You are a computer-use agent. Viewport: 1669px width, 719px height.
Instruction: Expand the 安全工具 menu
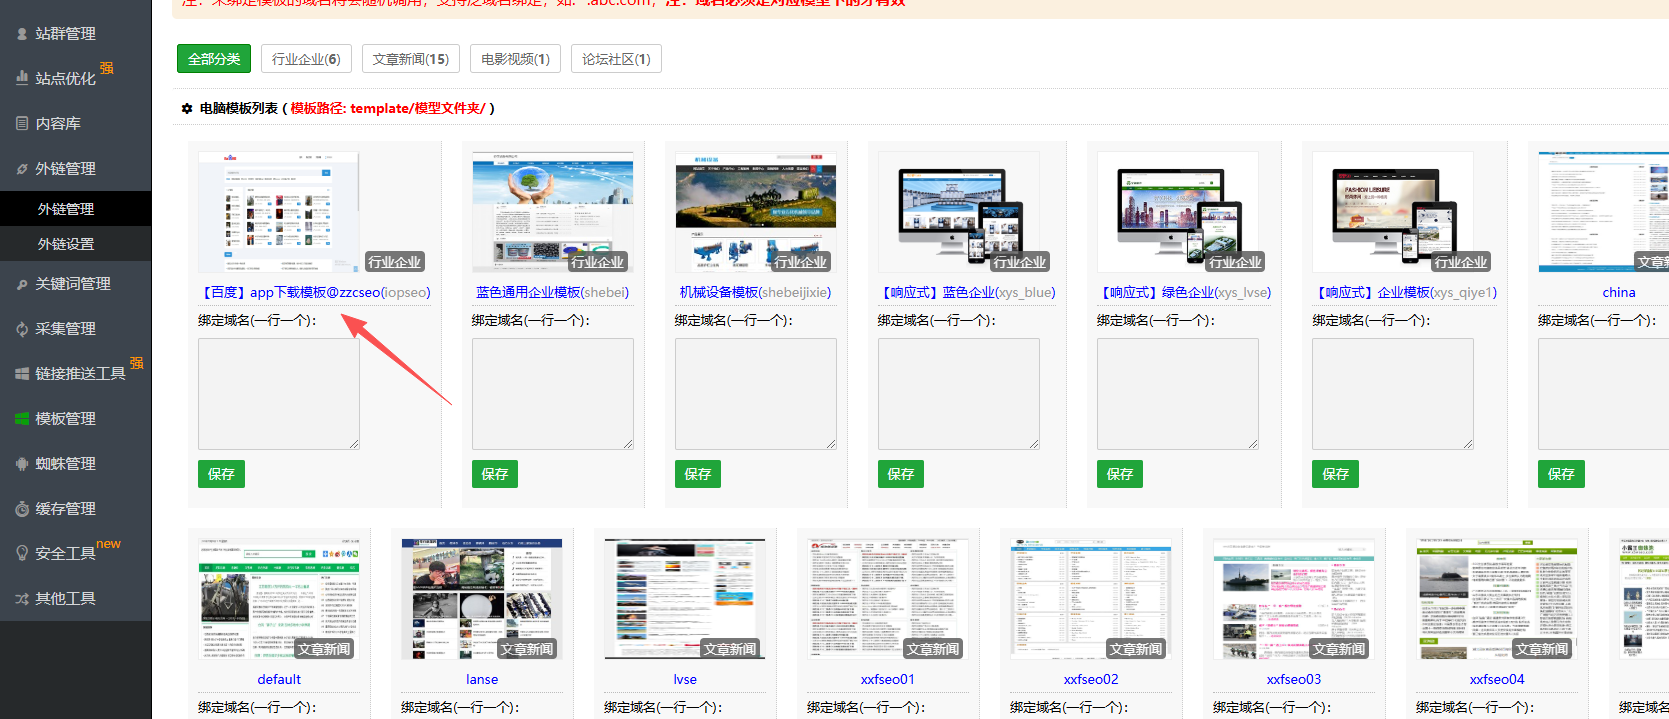pos(66,553)
